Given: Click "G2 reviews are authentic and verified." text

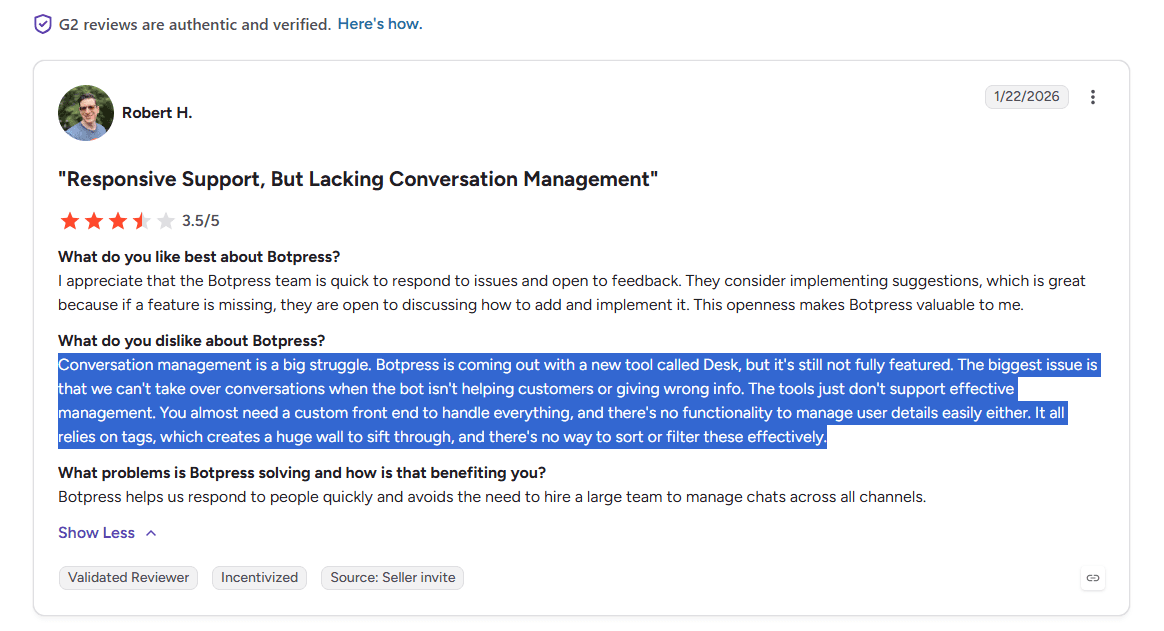Looking at the screenshot, I should point(194,24).
